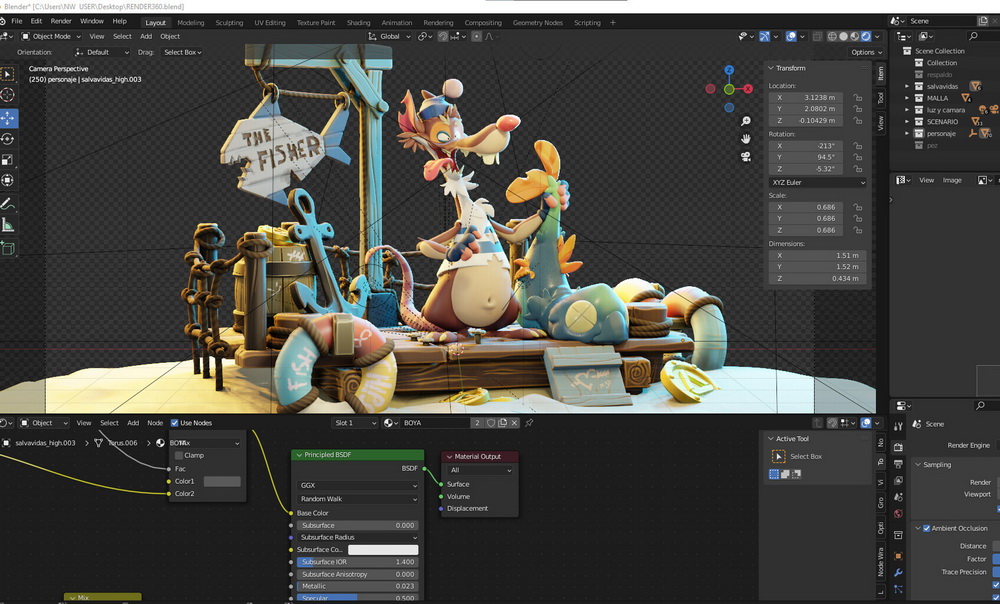Toggle the Clamp checkbox on Mix node
1000x604 pixels.
(x=179, y=455)
